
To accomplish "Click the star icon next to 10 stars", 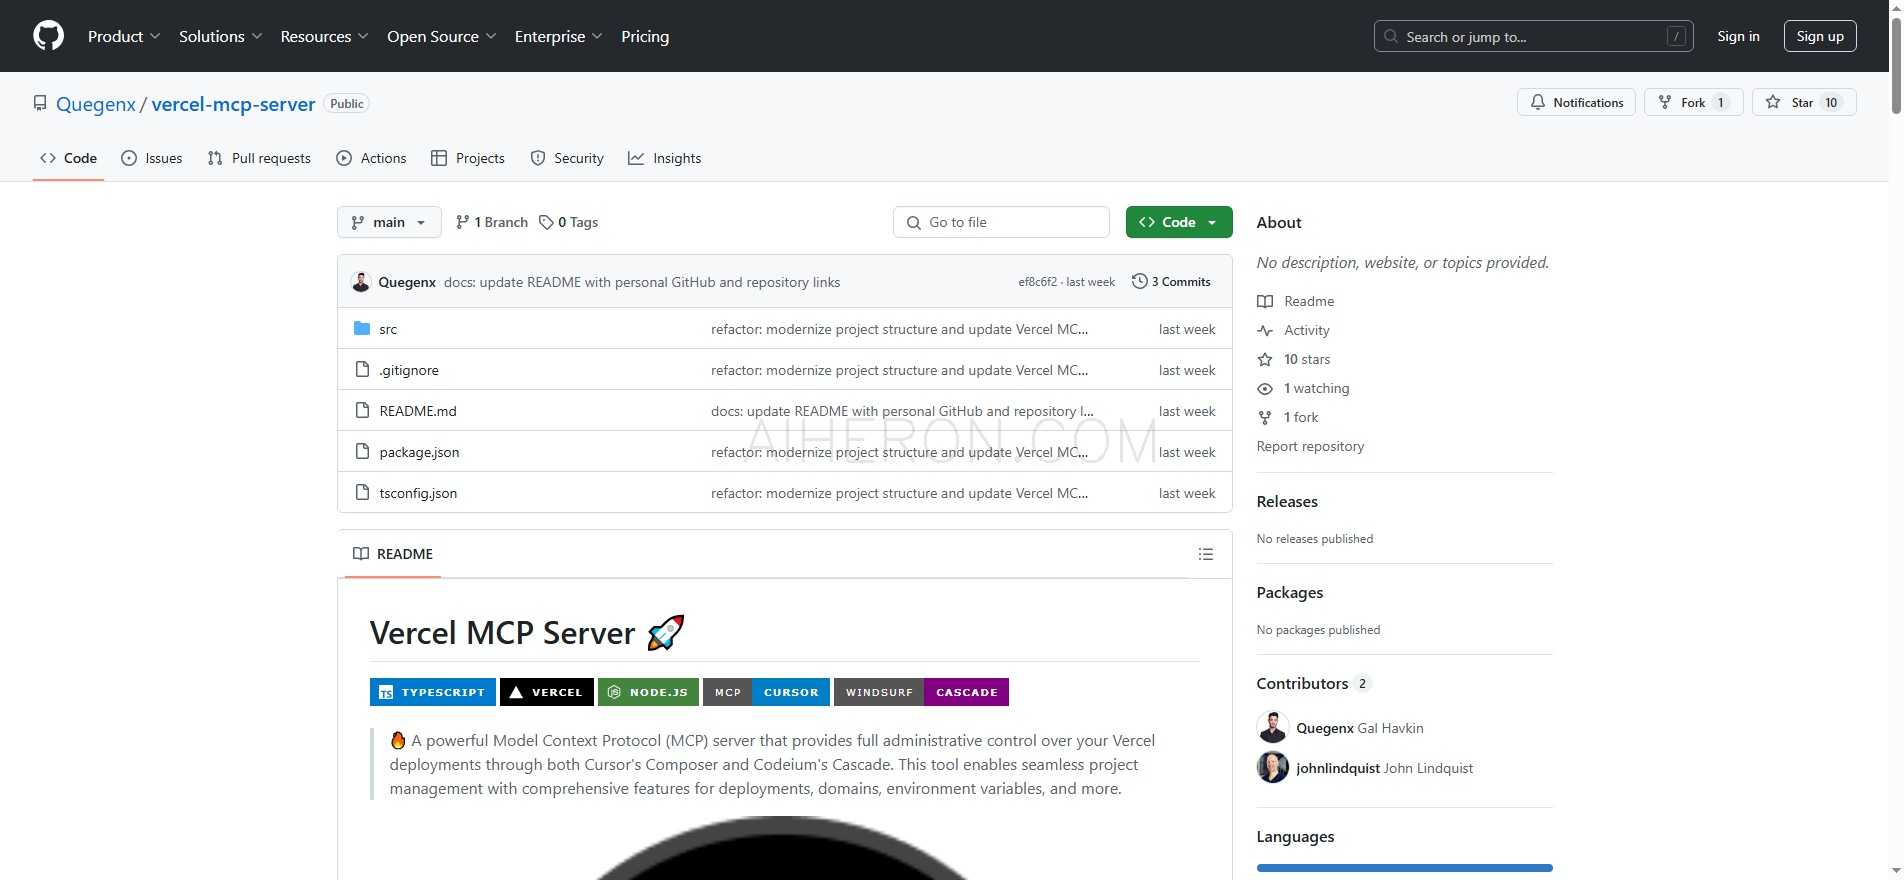I will (x=1265, y=359).
